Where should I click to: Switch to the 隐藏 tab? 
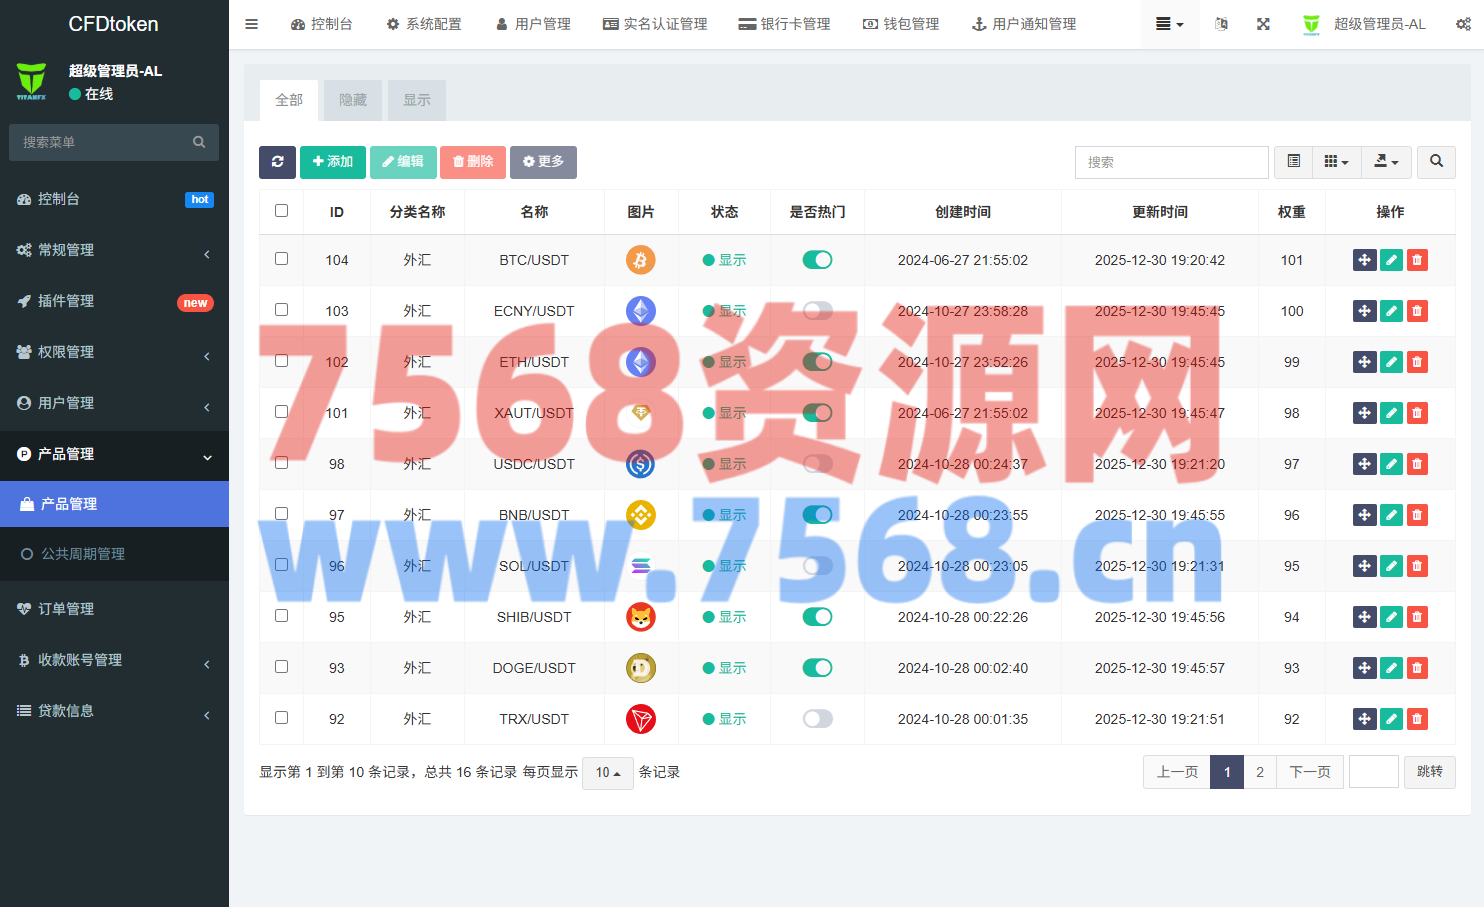pos(353,100)
